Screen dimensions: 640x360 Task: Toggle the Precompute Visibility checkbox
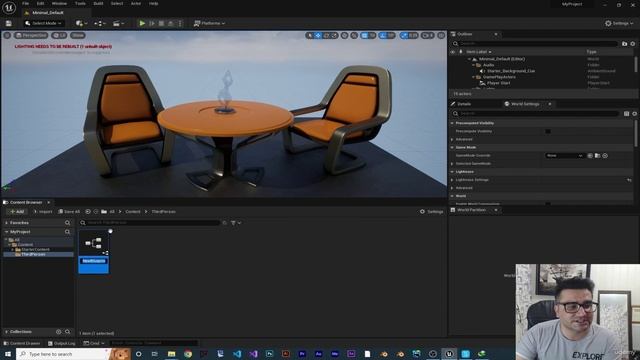548,131
